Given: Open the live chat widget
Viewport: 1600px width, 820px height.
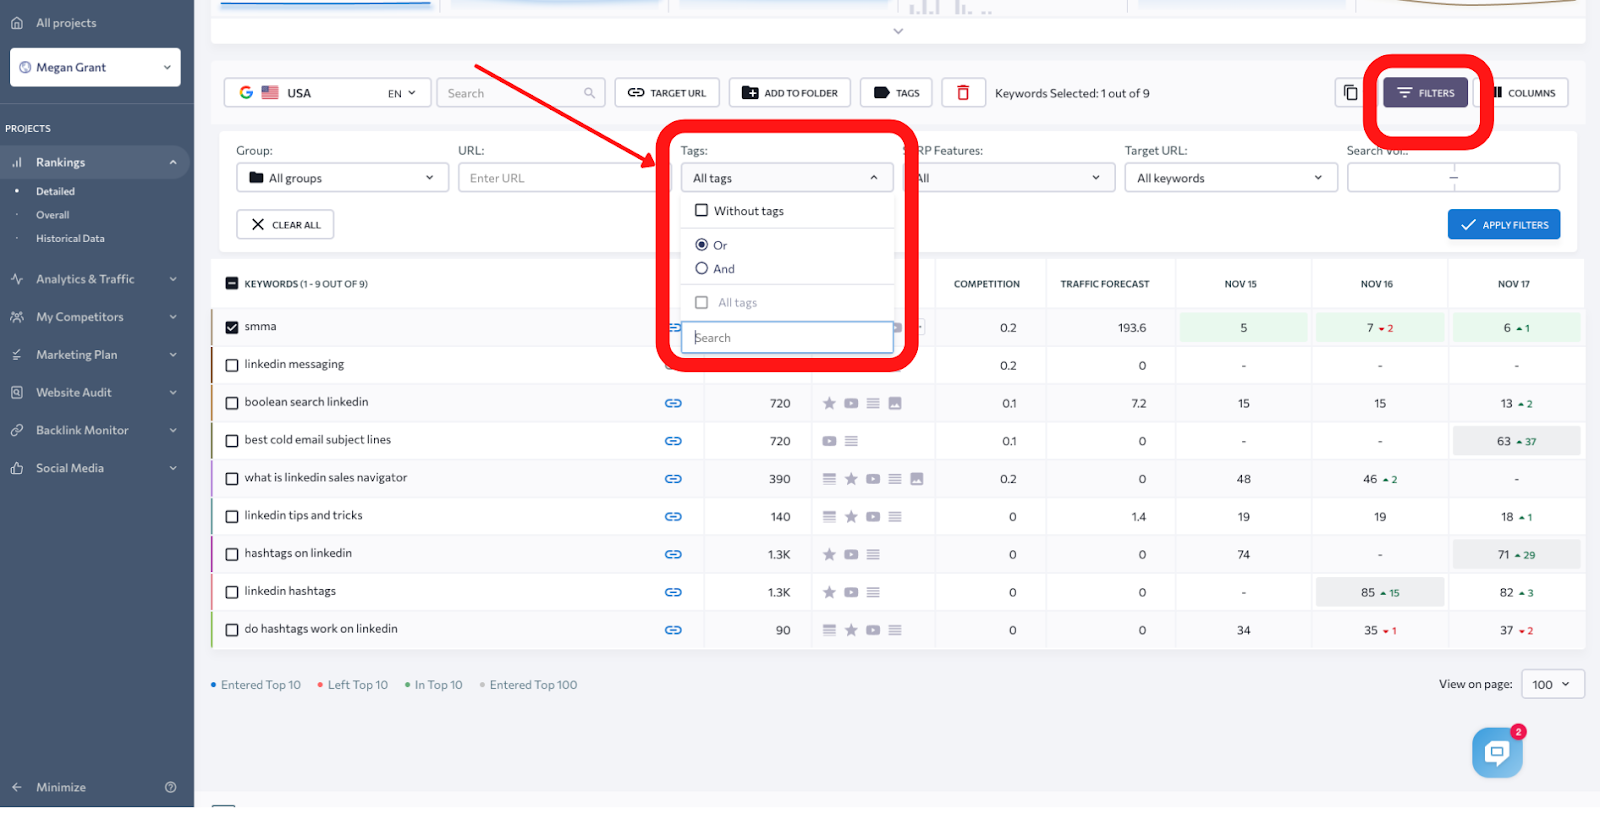Looking at the screenshot, I should (x=1497, y=752).
